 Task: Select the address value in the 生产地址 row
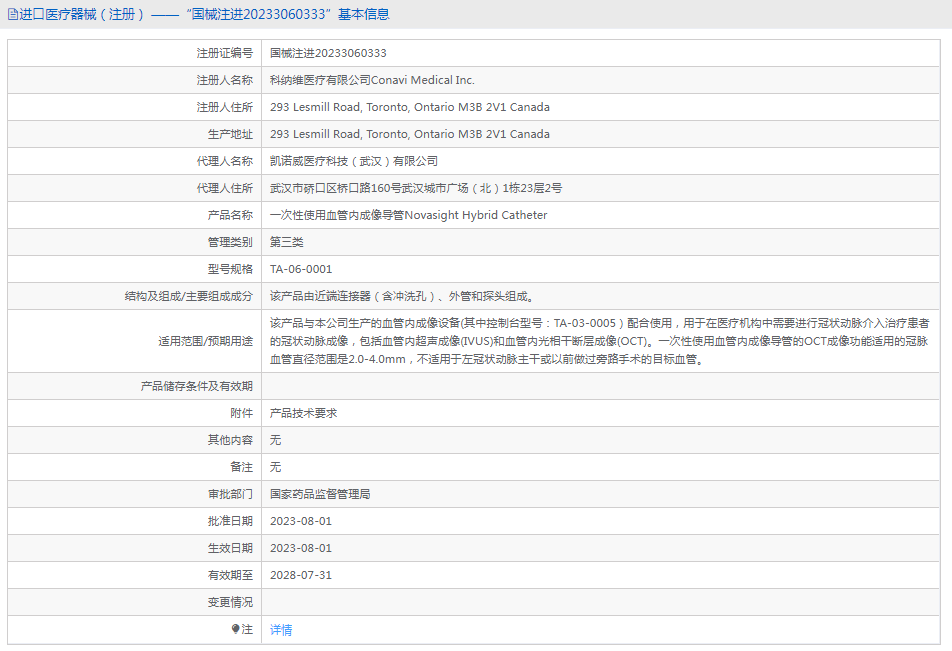coord(410,134)
